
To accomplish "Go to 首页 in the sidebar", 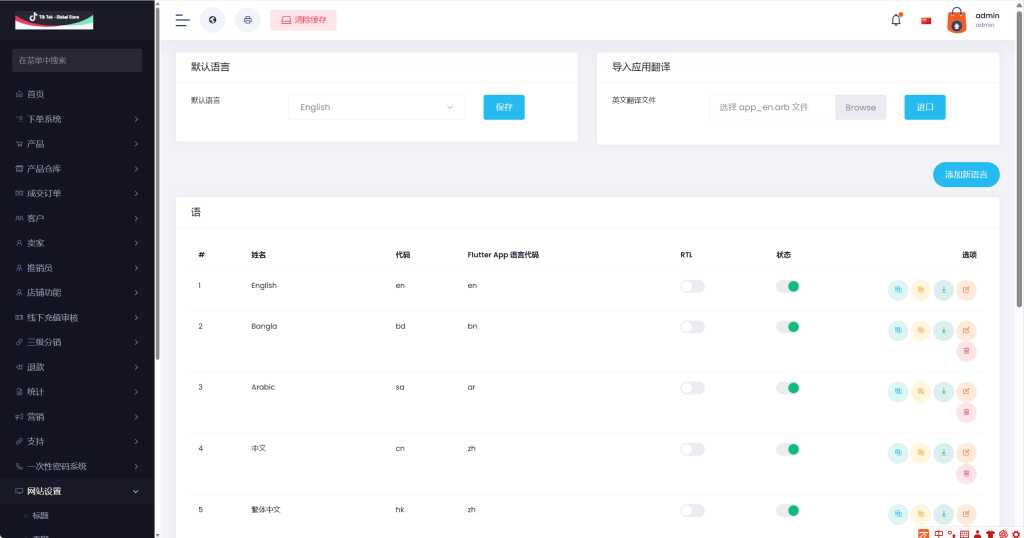I will [36, 94].
